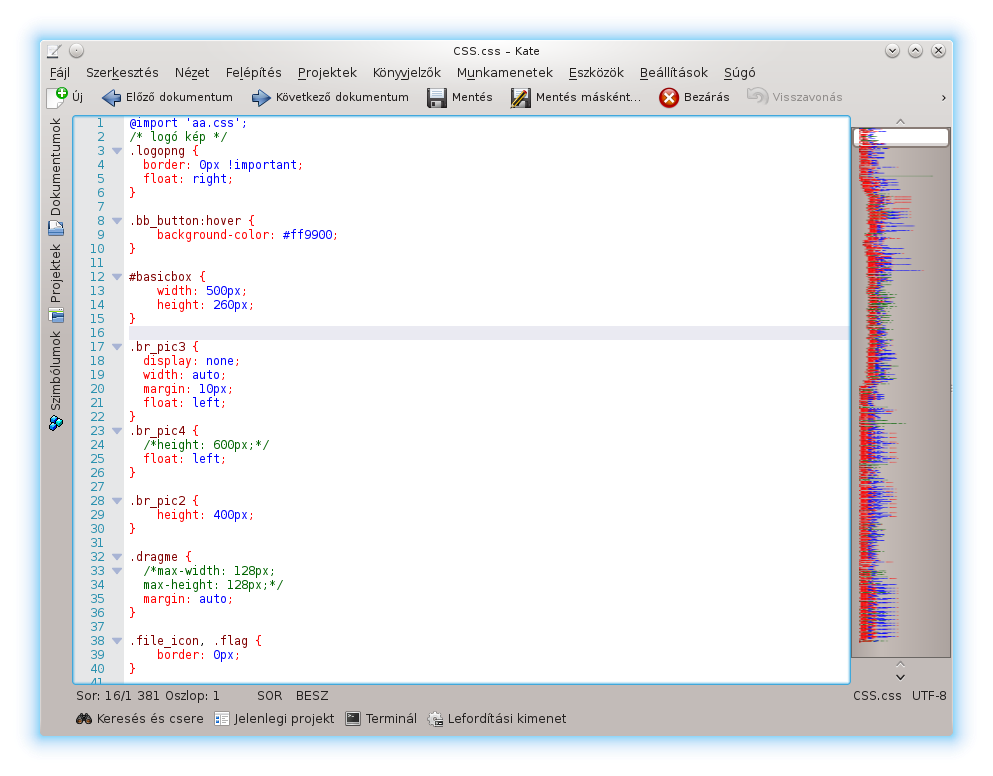Collapse the .logopng code block on line 3
The height and width of the screenshot is (776, 993).
click(x=117, y=151)
